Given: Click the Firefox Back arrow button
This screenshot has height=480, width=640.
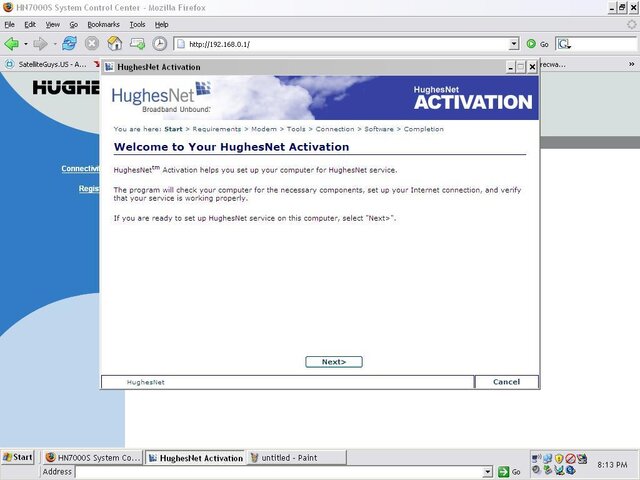Looking at the screenshot, I should click(x=11, y=44).
